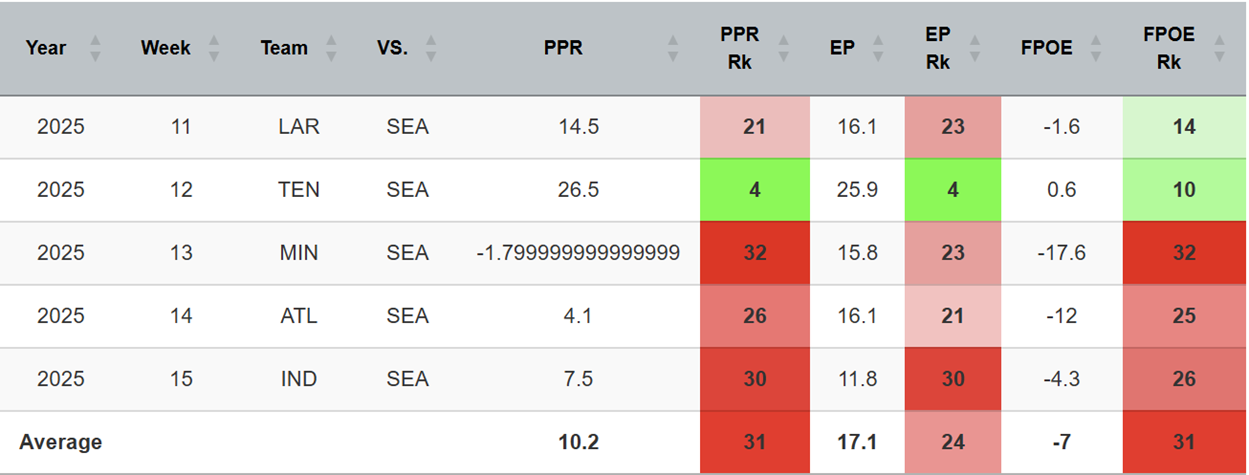Image resolution: width=1249 pixels, height=475 pixels.
Task: Select the average PPR value 10.2
Action: pyautogui.click(x=578, y=442)
